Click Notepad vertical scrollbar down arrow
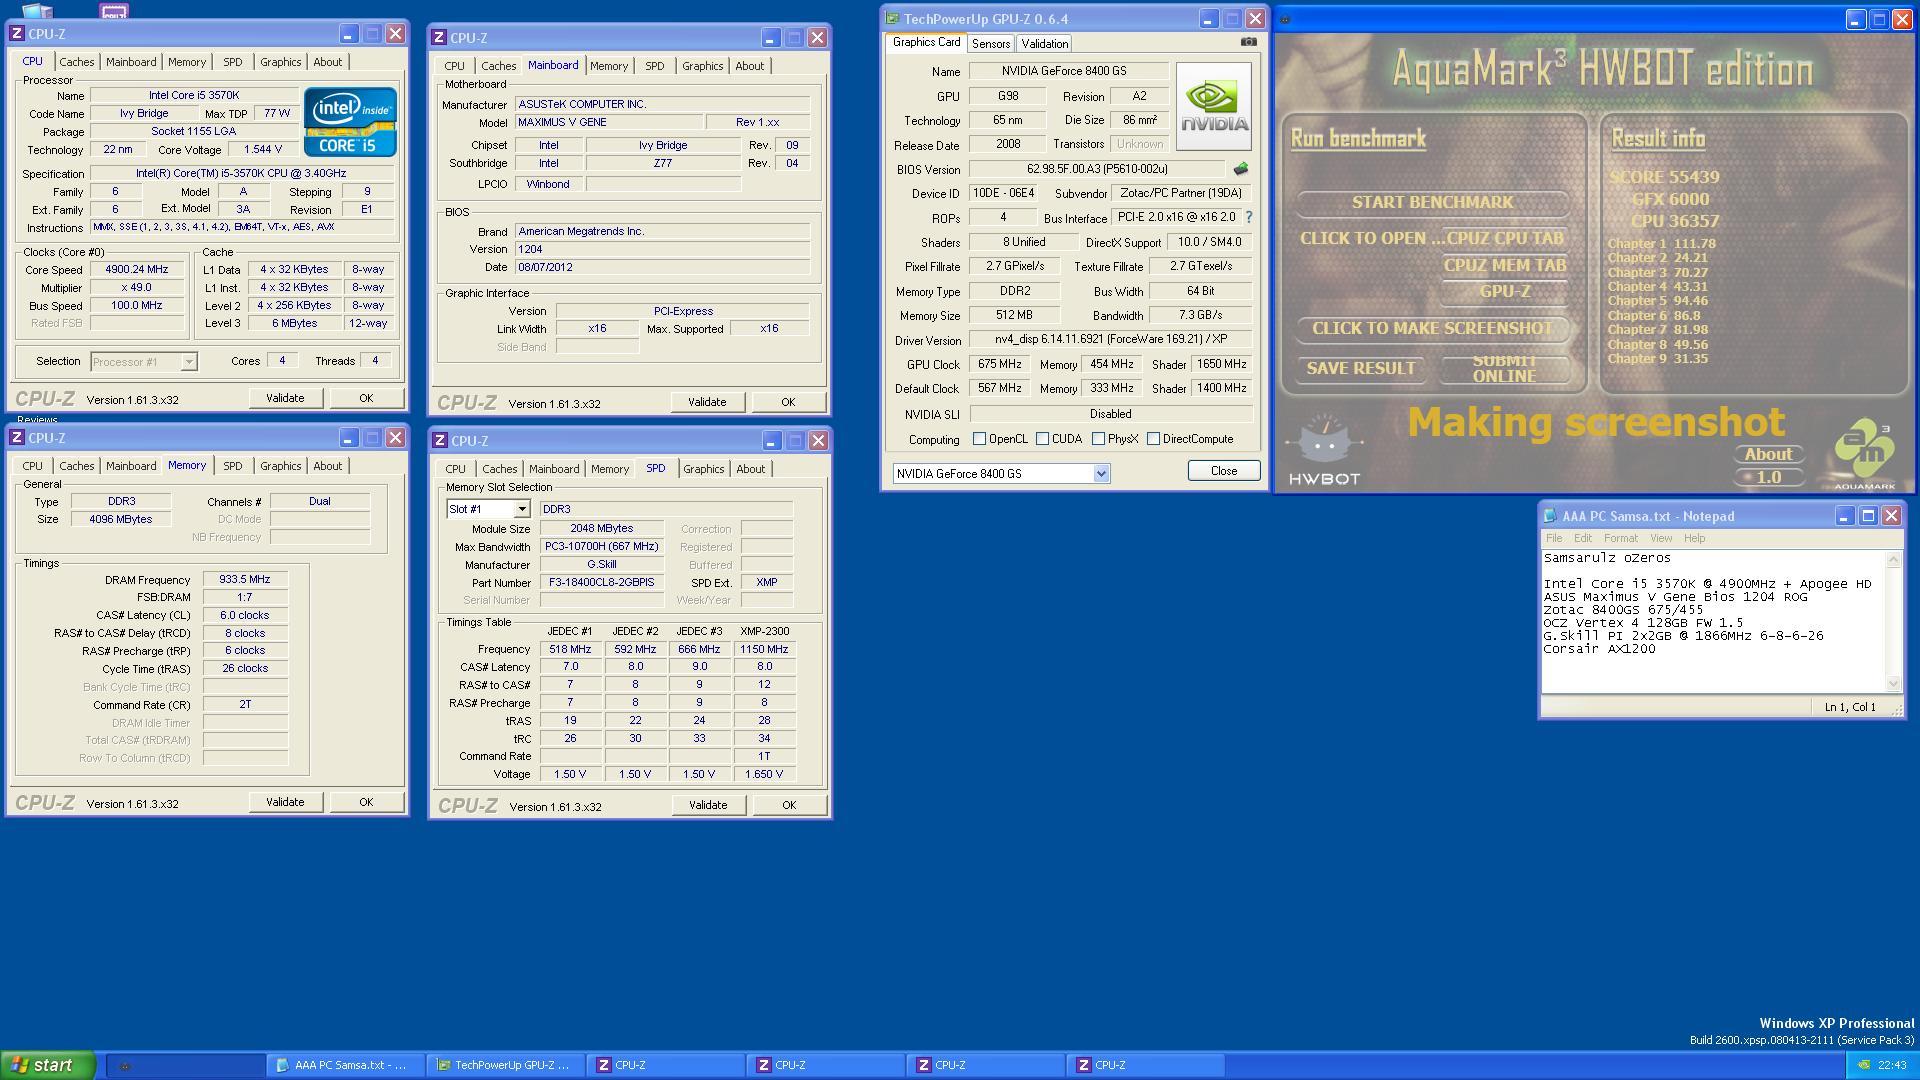This screenshot has height=1080, width=1920. [x=1892, y=684]
